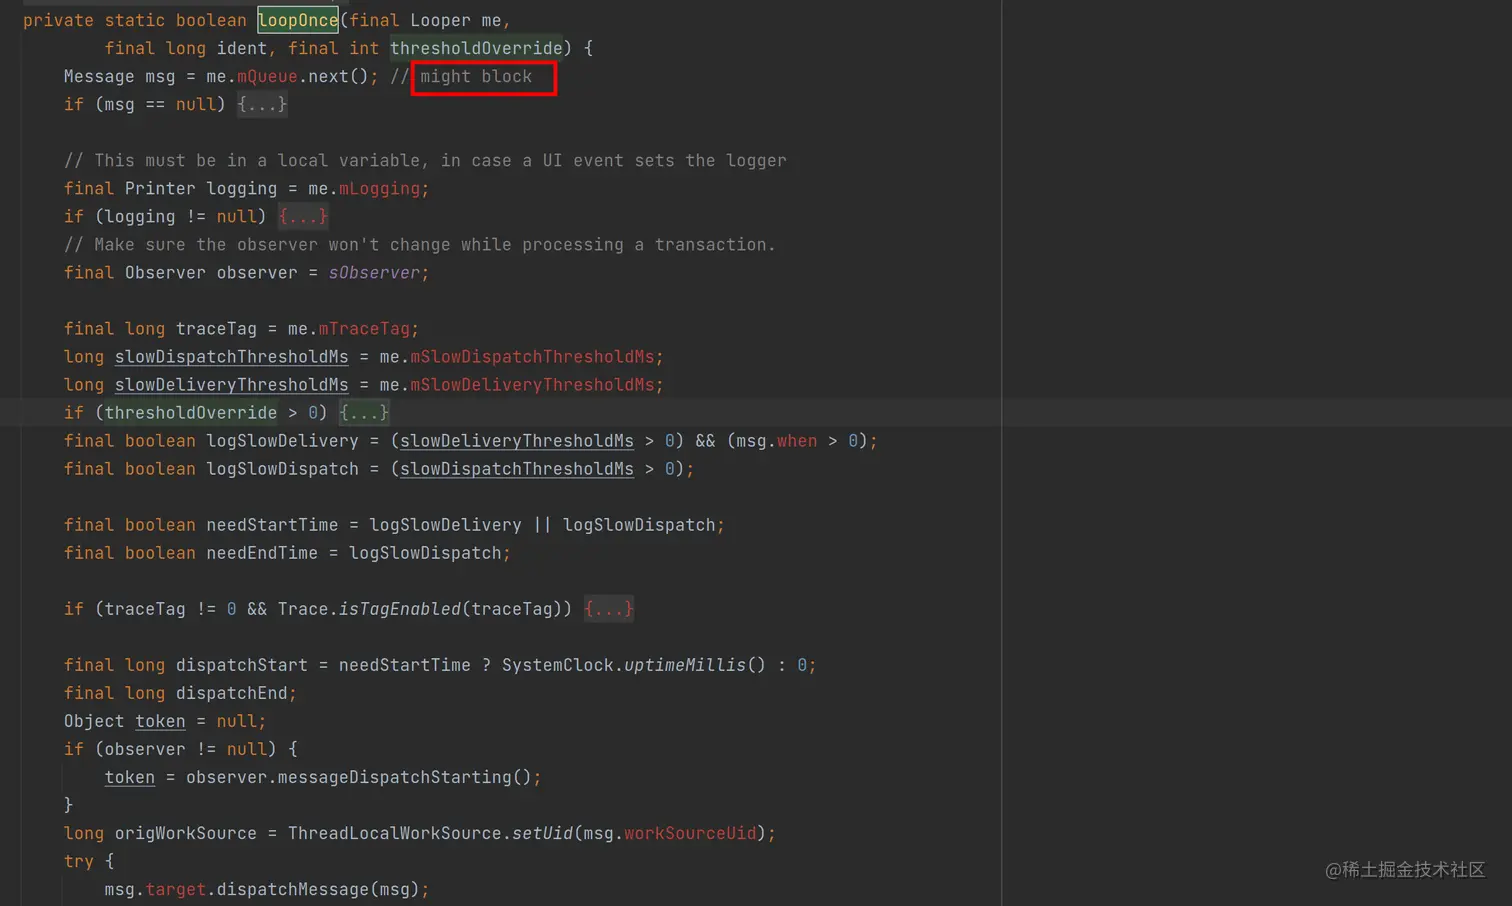Click the thresholdOverride parameter in method signature
The image size is (1512, 906).
[x=476, y=48]
